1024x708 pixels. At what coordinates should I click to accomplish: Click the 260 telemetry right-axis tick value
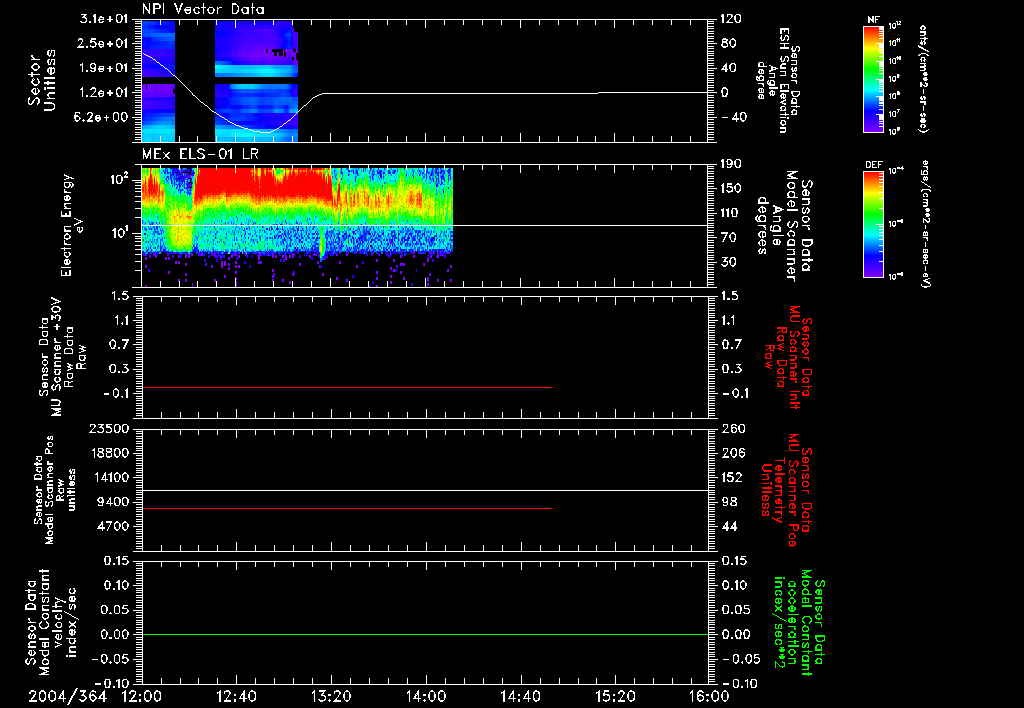[x=733, y=428]
